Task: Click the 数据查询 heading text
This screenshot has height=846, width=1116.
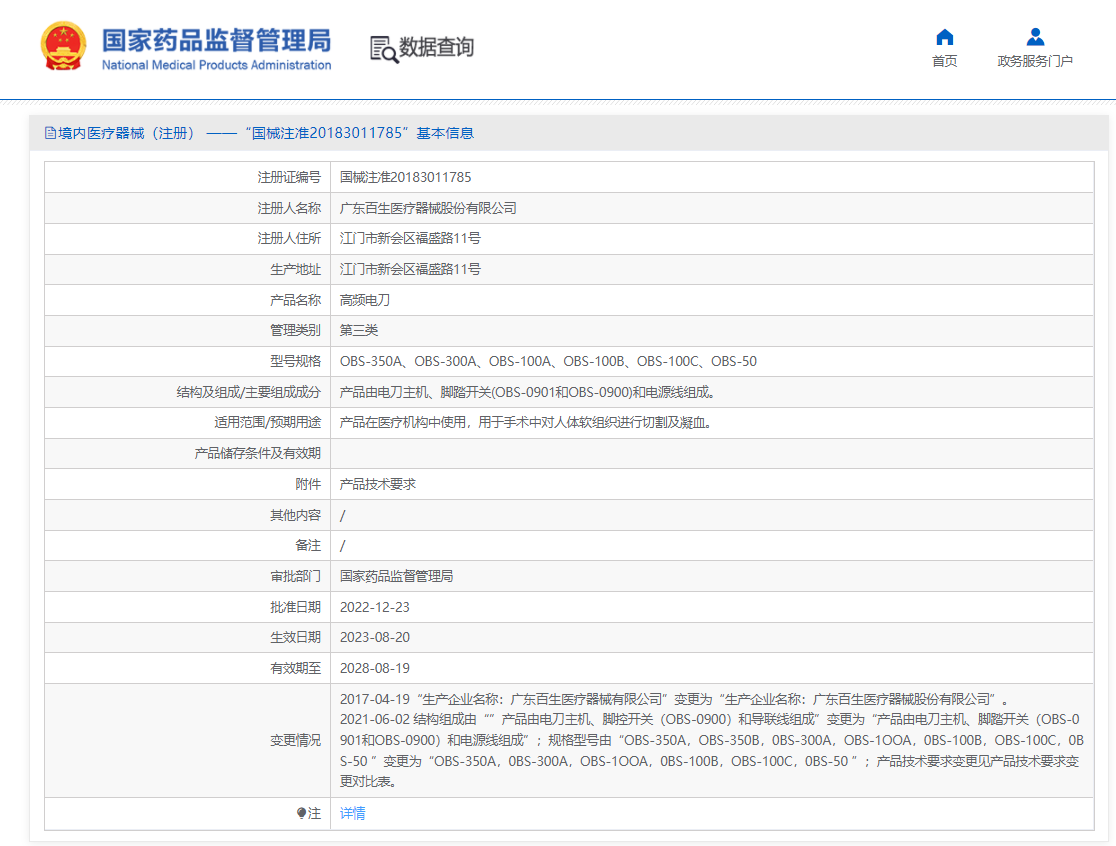Action: pos(436,48)
